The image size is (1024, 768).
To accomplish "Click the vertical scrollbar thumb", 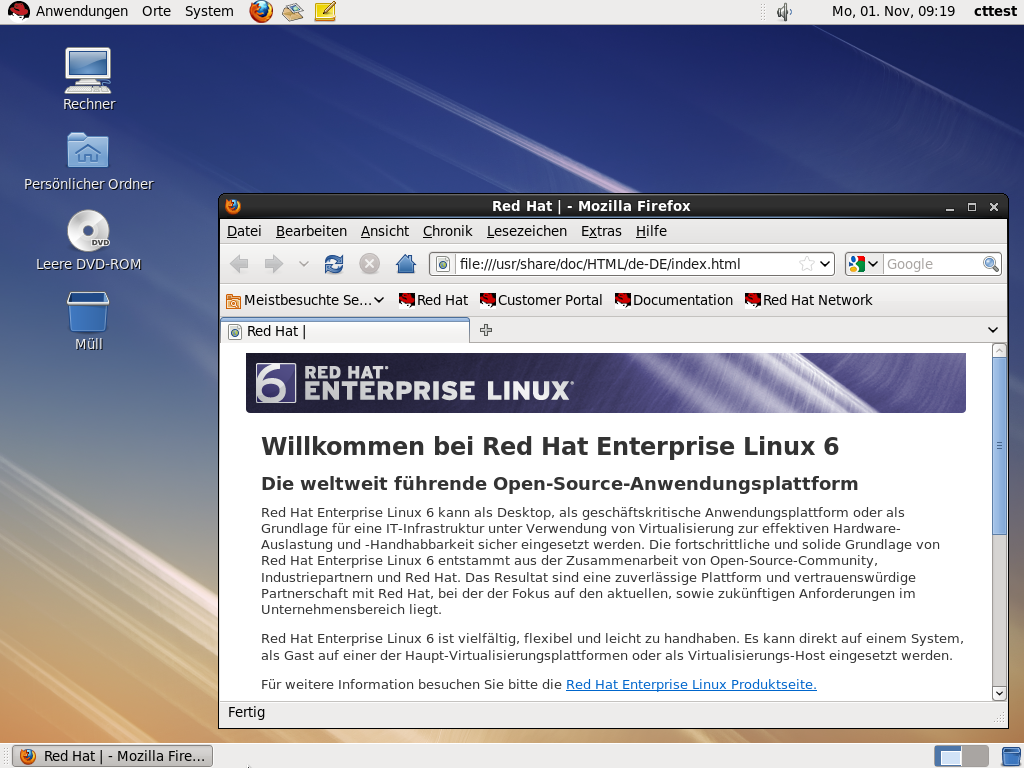I will 999,446.
